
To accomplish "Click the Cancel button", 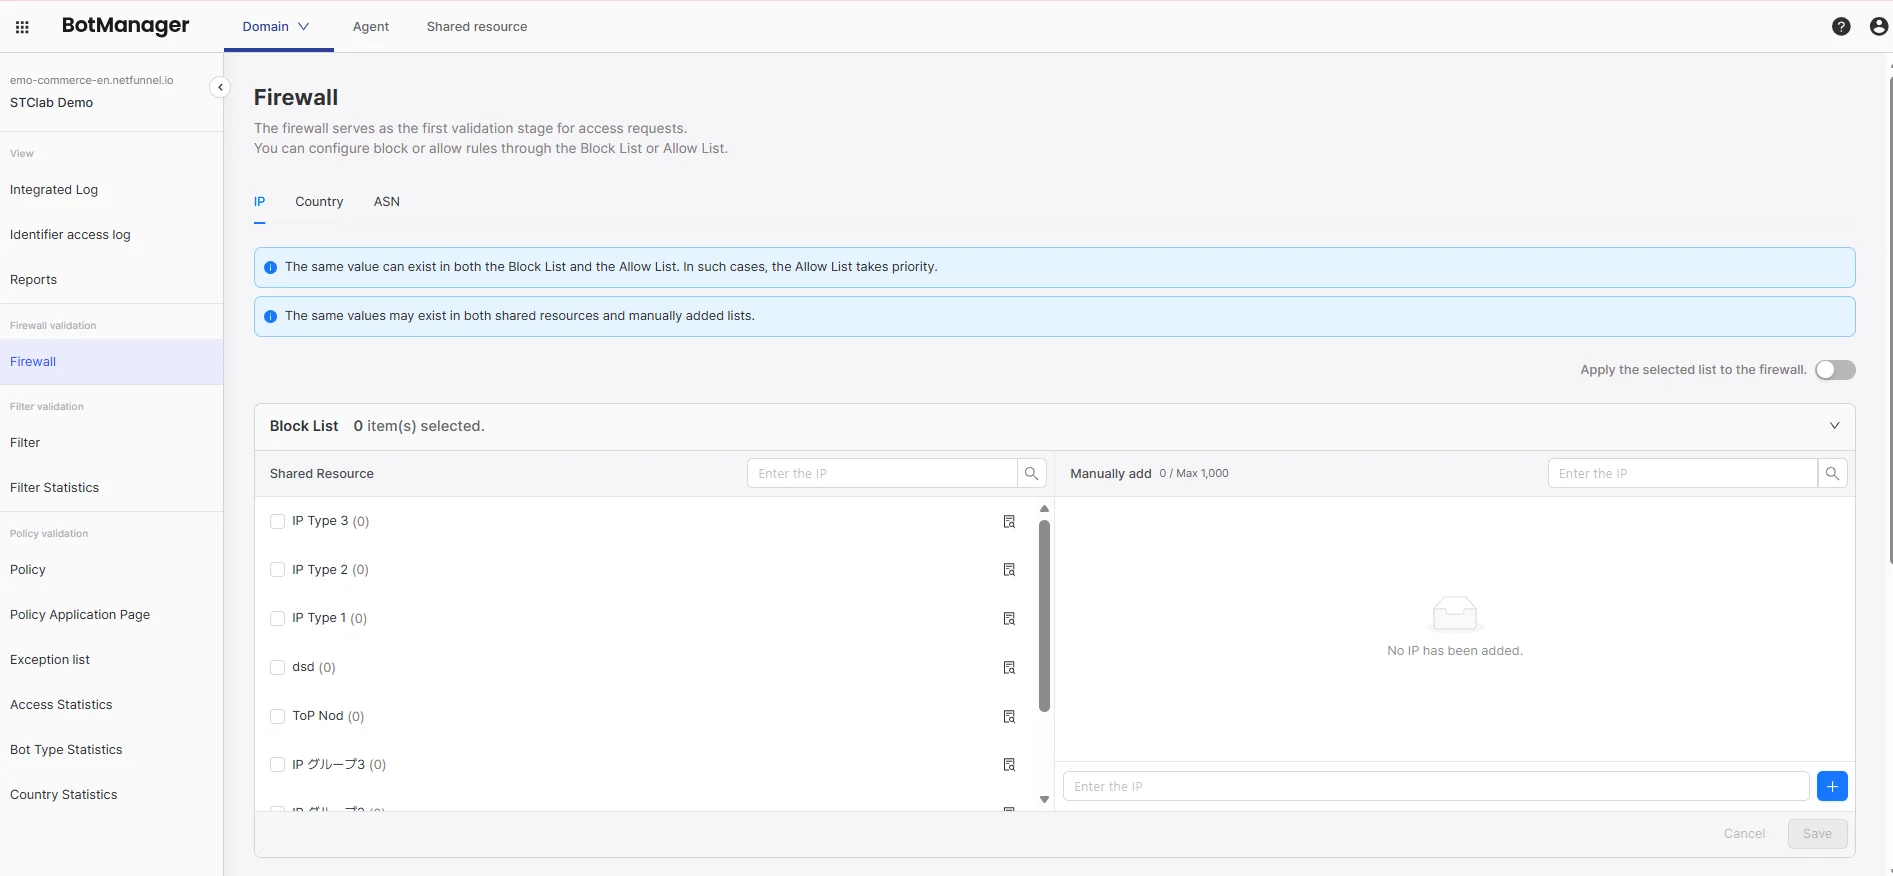I will click(x=1744, y=834).
